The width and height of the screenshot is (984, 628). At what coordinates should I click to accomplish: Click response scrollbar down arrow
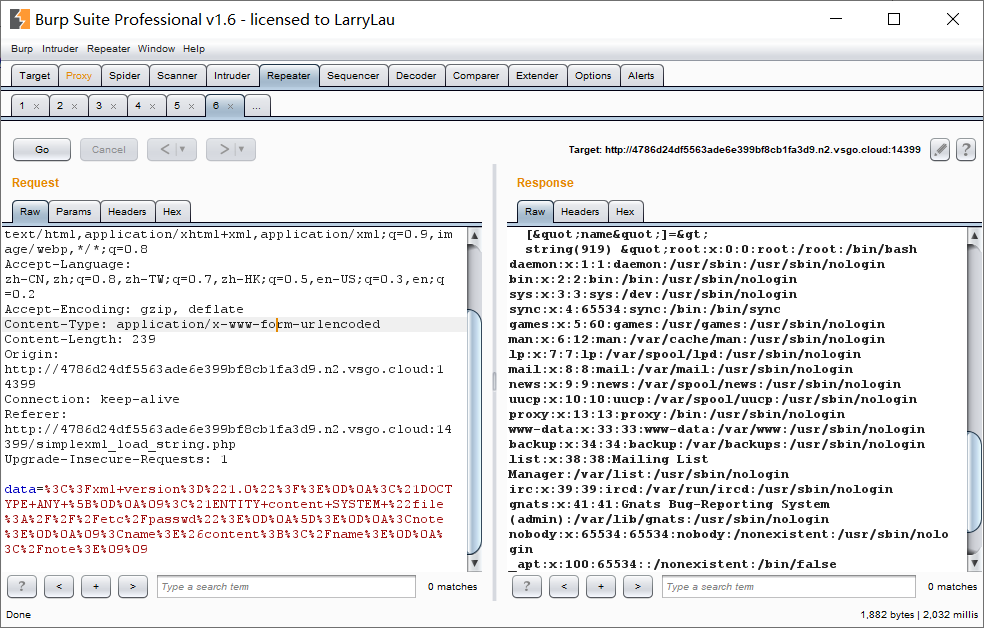pos(974,563)
